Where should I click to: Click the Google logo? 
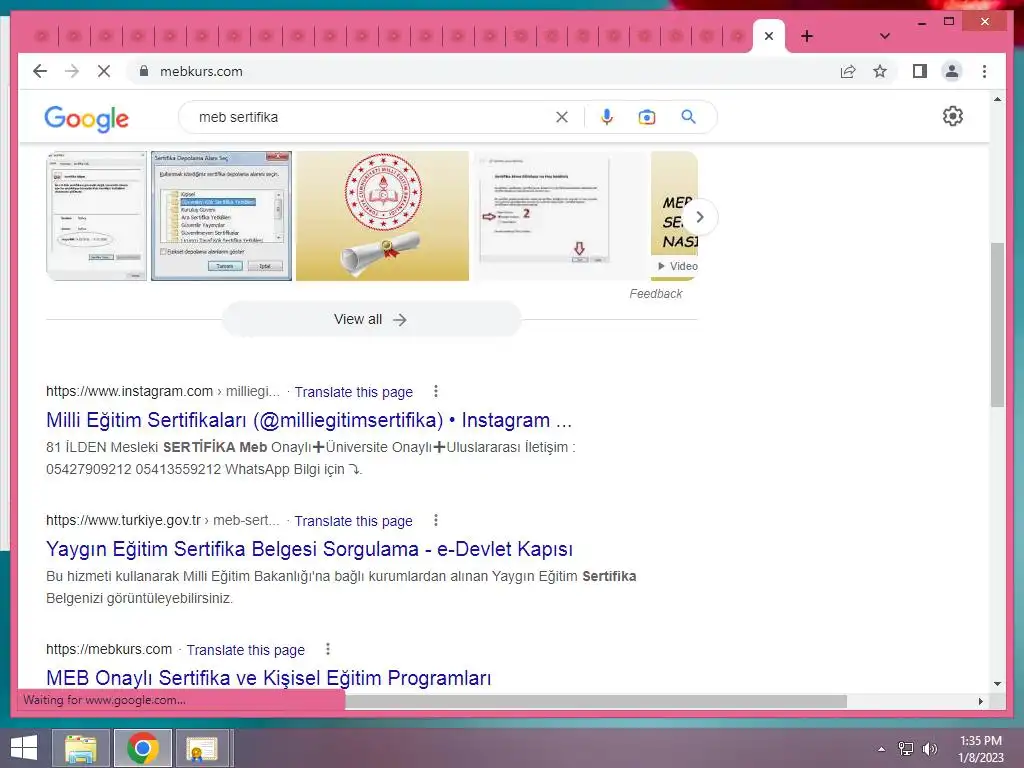(x=86, y=118)
